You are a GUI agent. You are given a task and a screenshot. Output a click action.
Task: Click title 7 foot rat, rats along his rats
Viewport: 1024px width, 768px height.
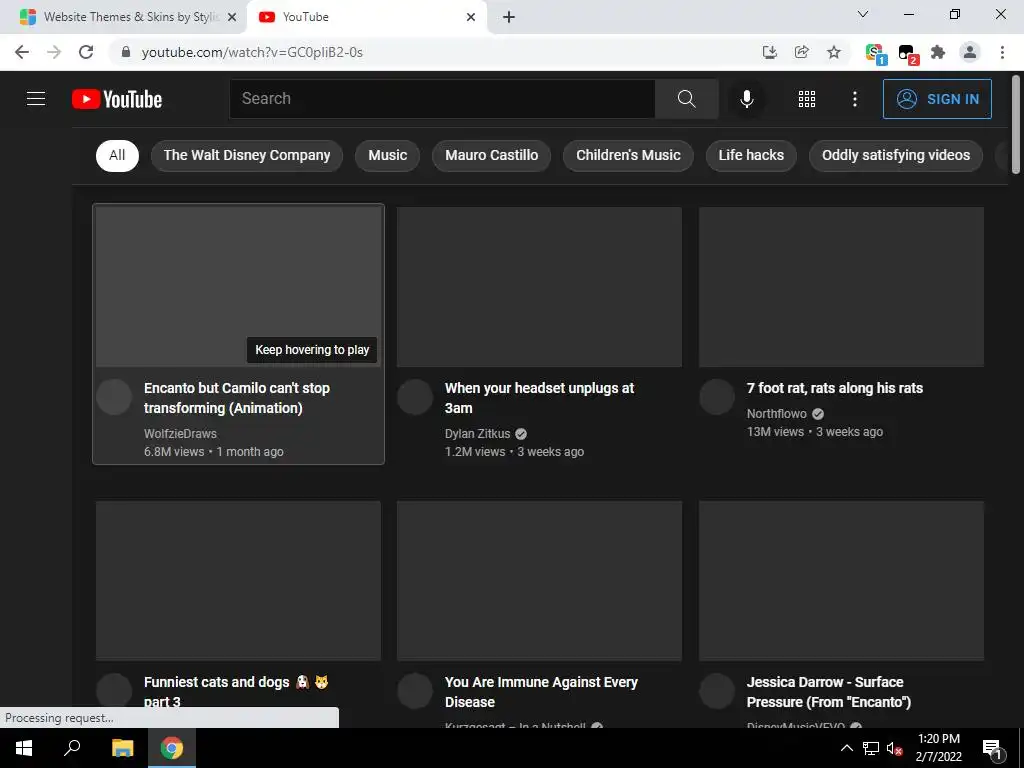tap(835, 388)
